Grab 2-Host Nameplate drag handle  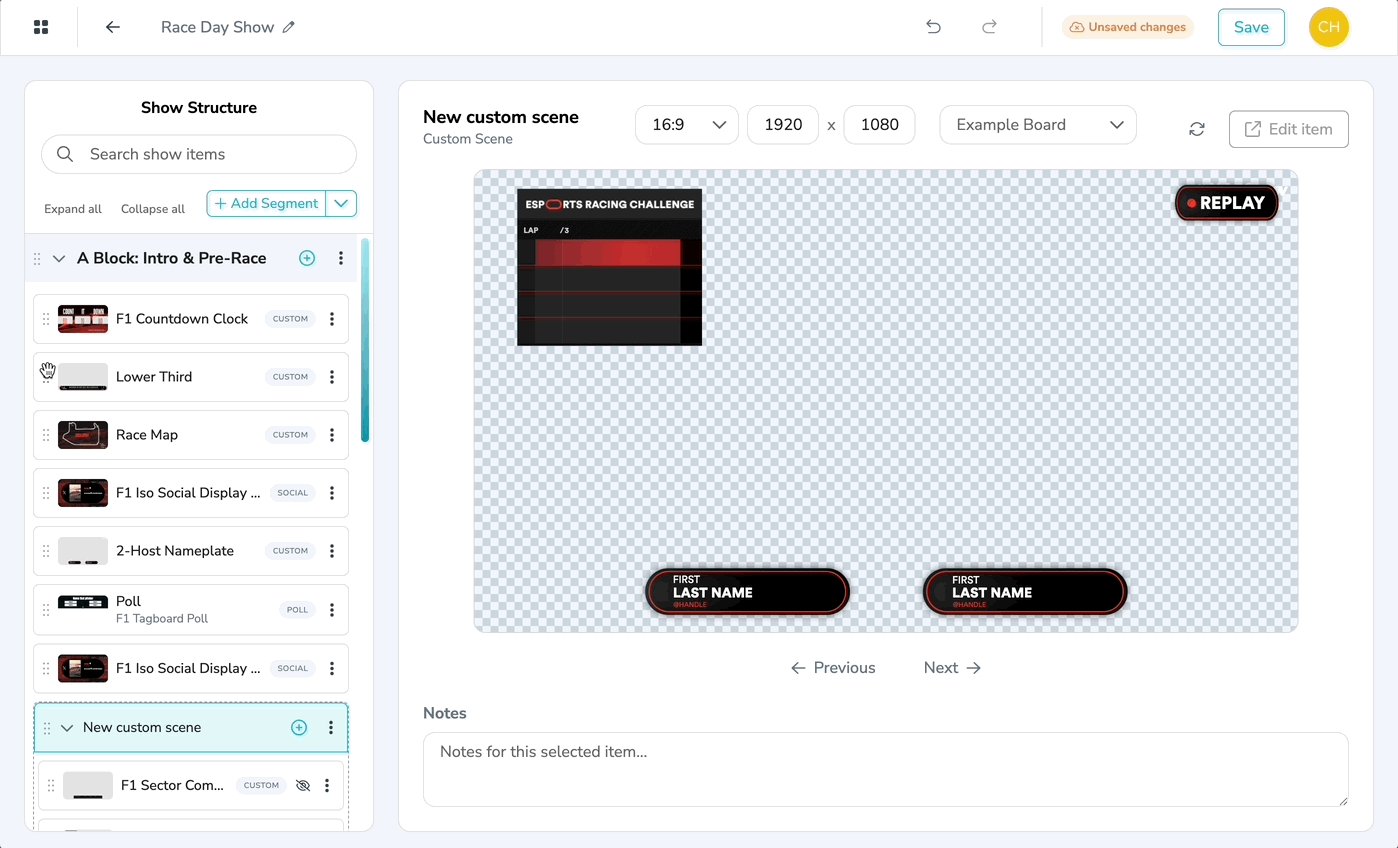(x=46, y=551)
